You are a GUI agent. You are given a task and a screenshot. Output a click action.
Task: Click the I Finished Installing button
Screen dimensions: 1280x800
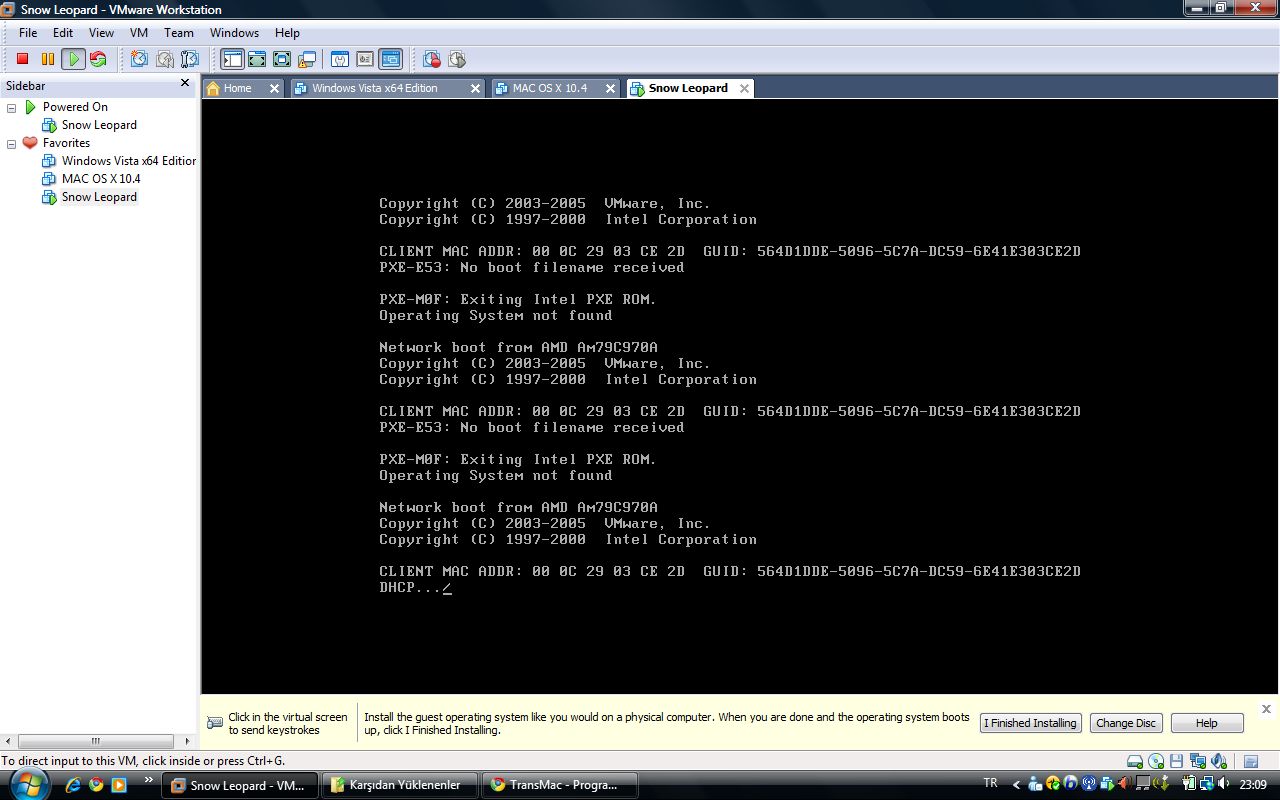1030,723
